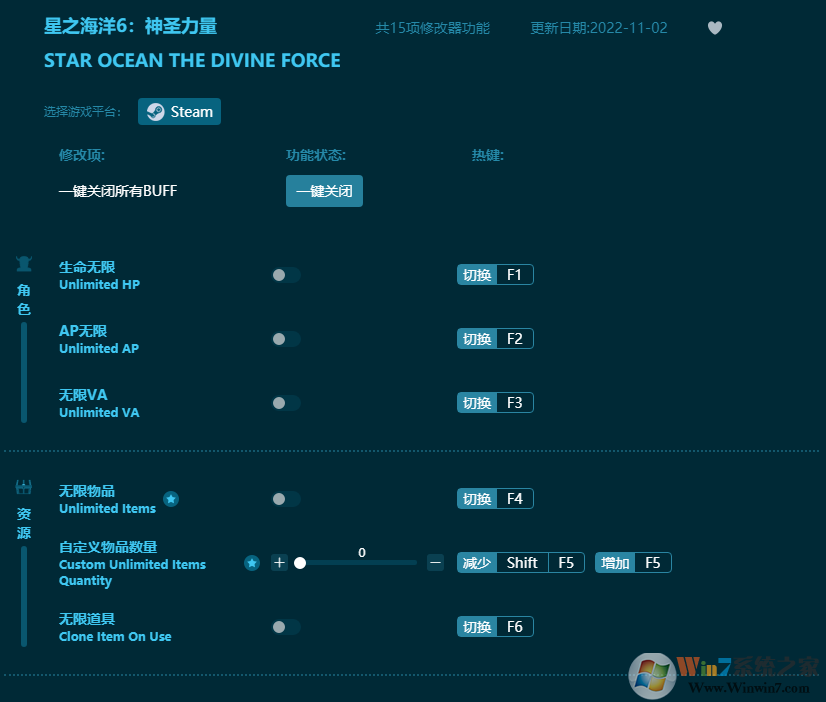Click the 一键关闭 button
This screenshot has width=826, height=702.
324,191
